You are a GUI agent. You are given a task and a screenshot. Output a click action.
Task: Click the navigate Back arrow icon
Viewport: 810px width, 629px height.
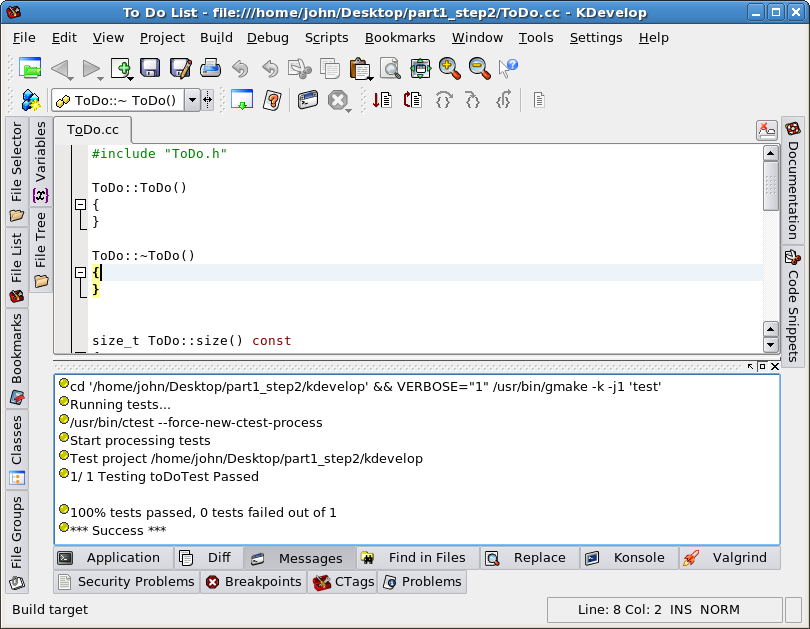61,69
